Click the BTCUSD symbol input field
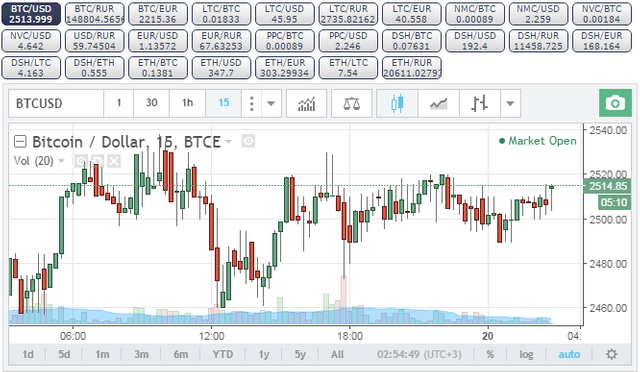640x372 pixels. [x=56, y=103]
